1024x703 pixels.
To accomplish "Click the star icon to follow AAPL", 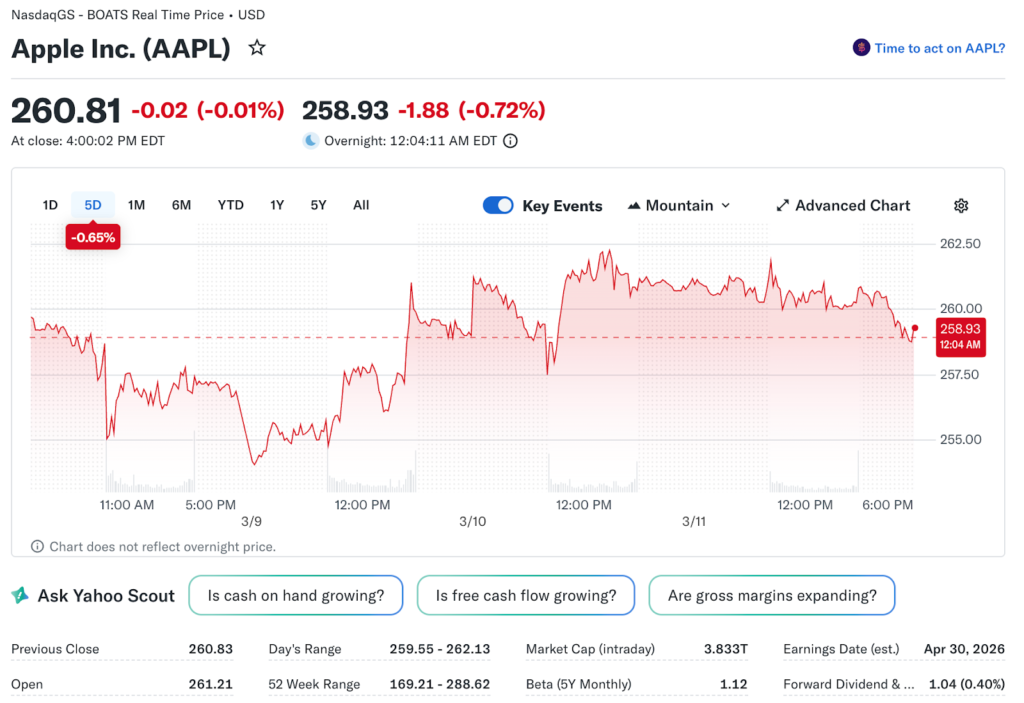I will pos(257,48).
